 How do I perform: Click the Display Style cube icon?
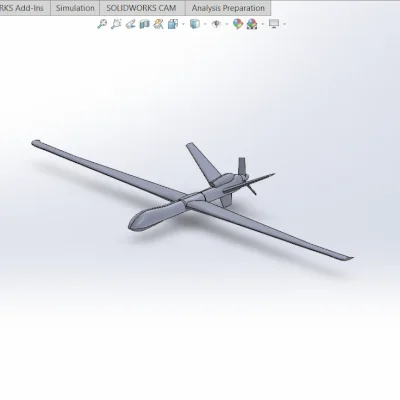click(x=195, y=24)
